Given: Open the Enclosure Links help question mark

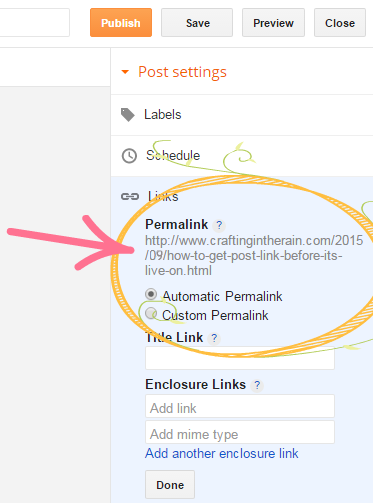Looking at the screenshot, I should point(257,385).
